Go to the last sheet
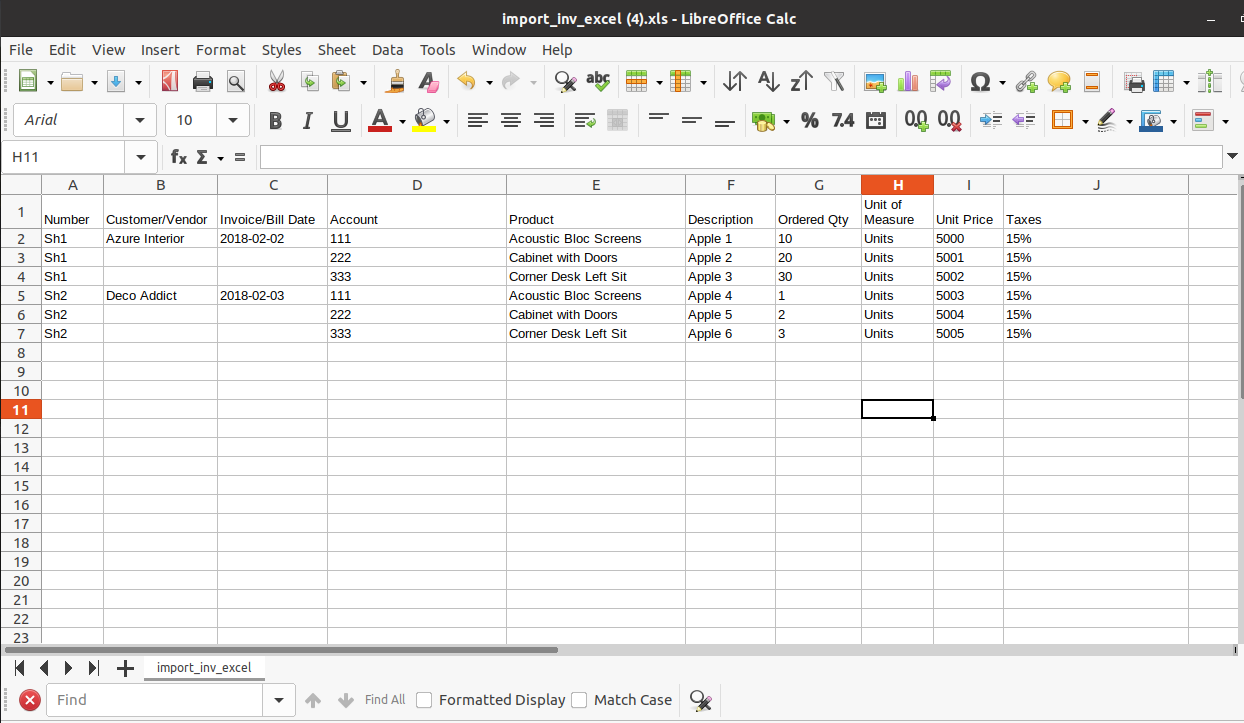The height and width of the screenshot is (723, 1244). pyautogui.click(x=94, y=668)
